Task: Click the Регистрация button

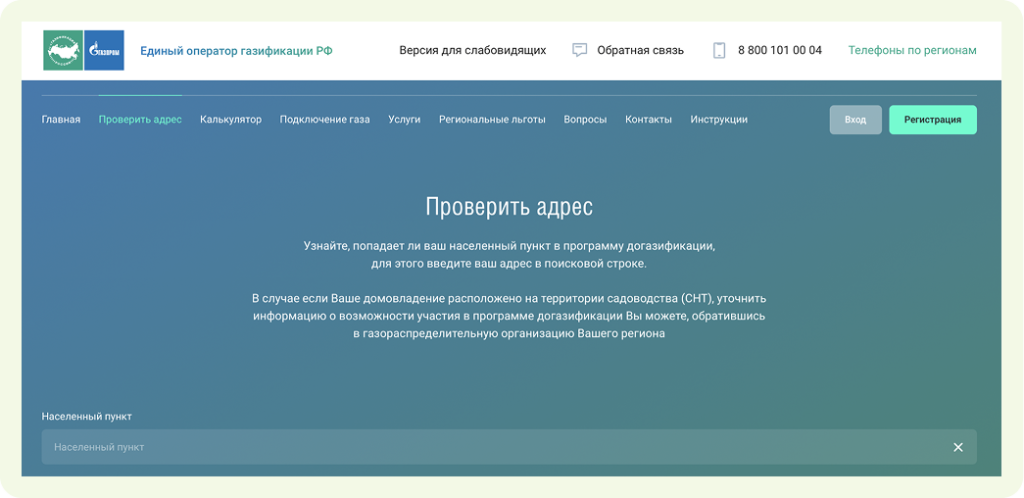Action: pyautogui.click(x=933, y=120)
